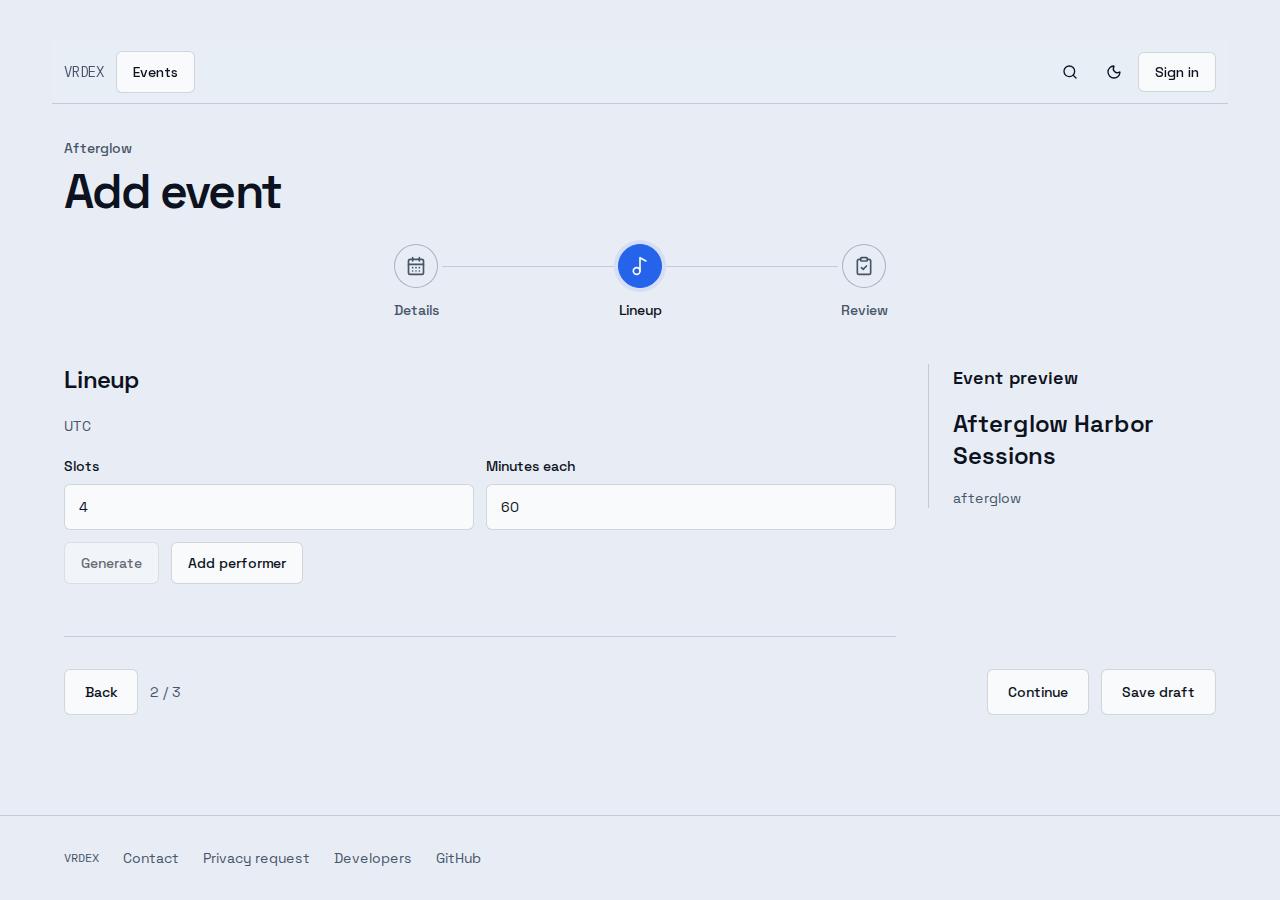The height and width of the screenshot is (900, 1280).
Task: Focus the Minutes each input field
Action: [x=691, y=507]
